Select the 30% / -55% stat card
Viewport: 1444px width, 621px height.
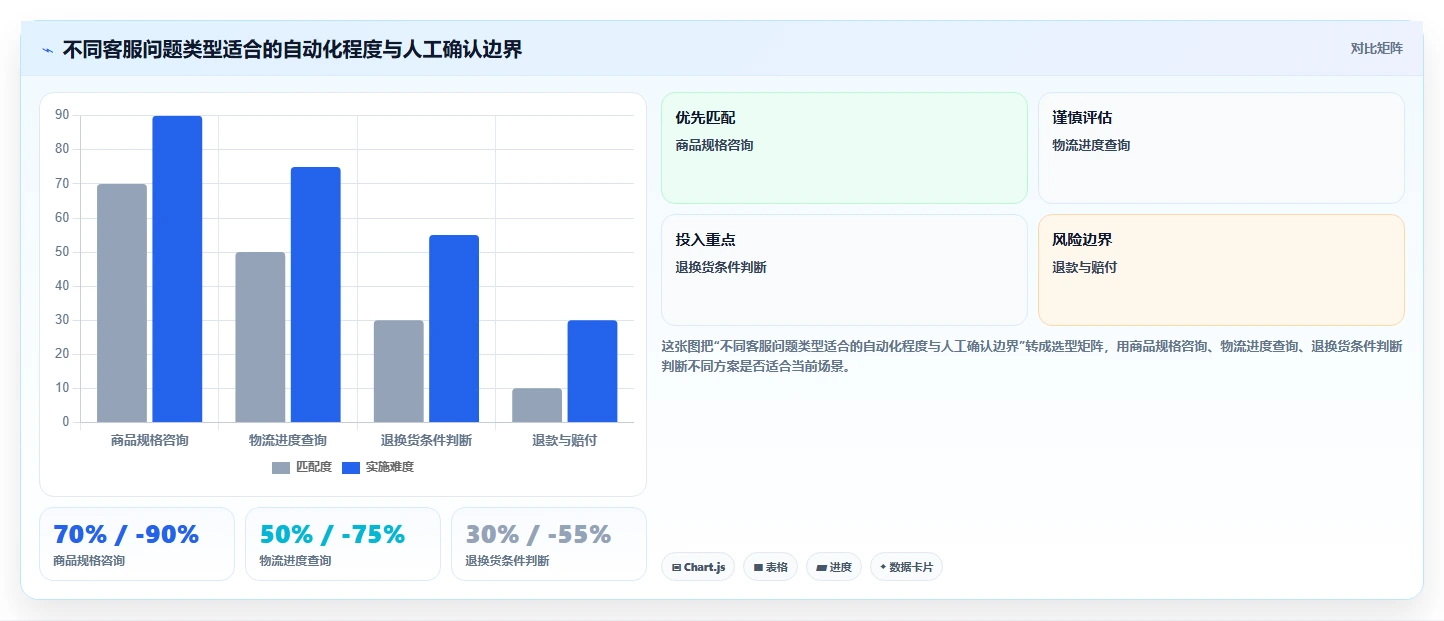(x=549, y=544)
